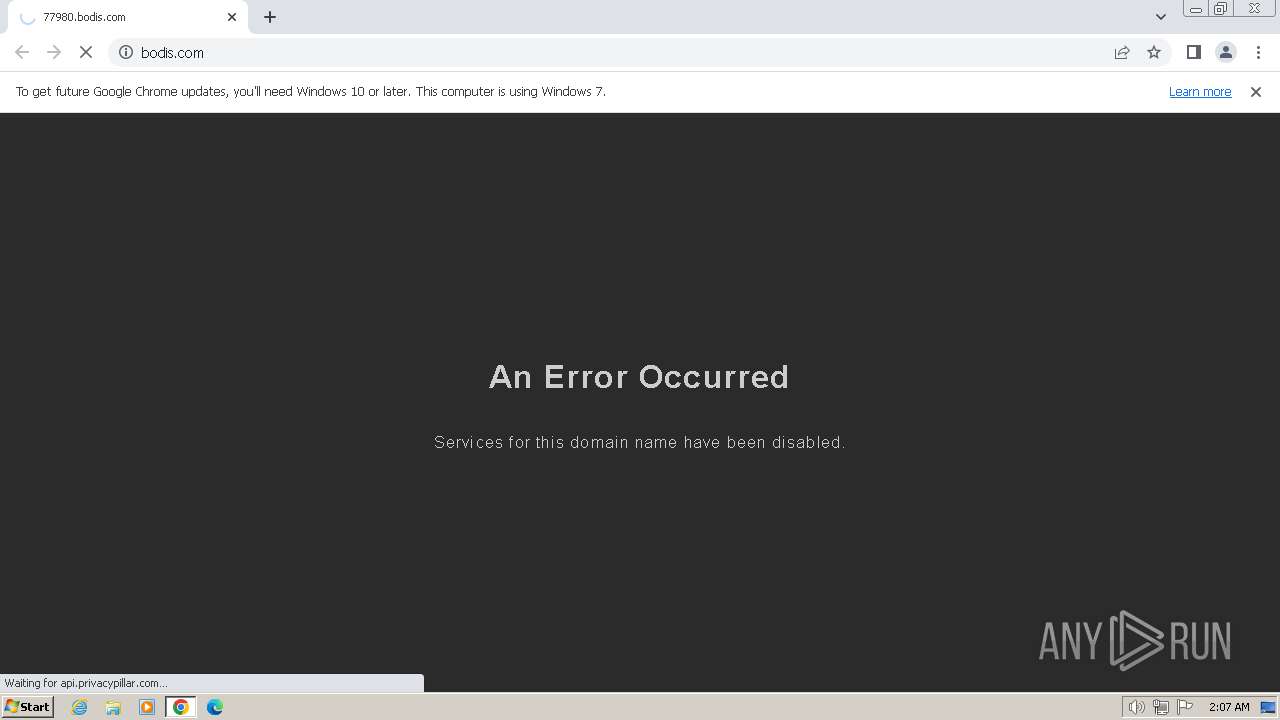Click the Windows 7 update notice text
The width and height of the screenshot is (1280, 720).
(311, 91)
